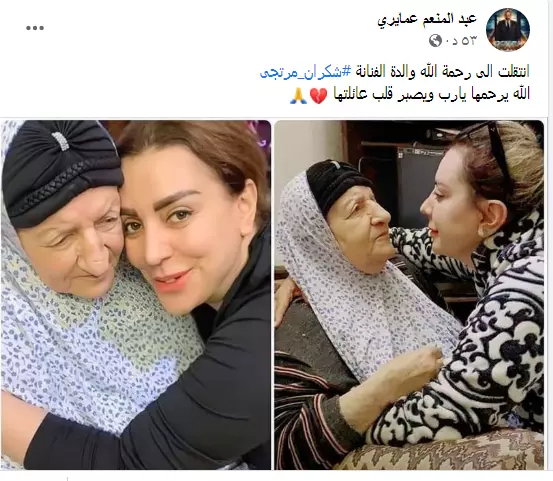Click the broken heart emoji in the post

[x=318, y=96]
